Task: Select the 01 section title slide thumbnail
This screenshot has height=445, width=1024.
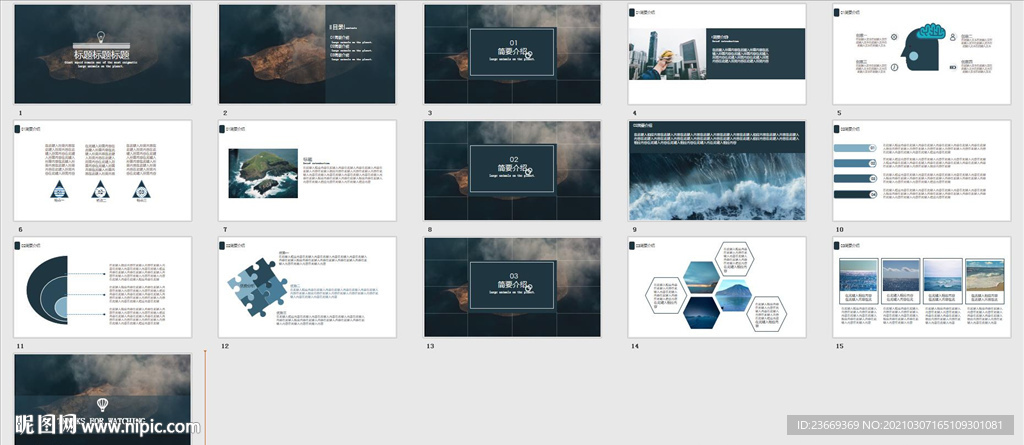Action: point(512,54)
